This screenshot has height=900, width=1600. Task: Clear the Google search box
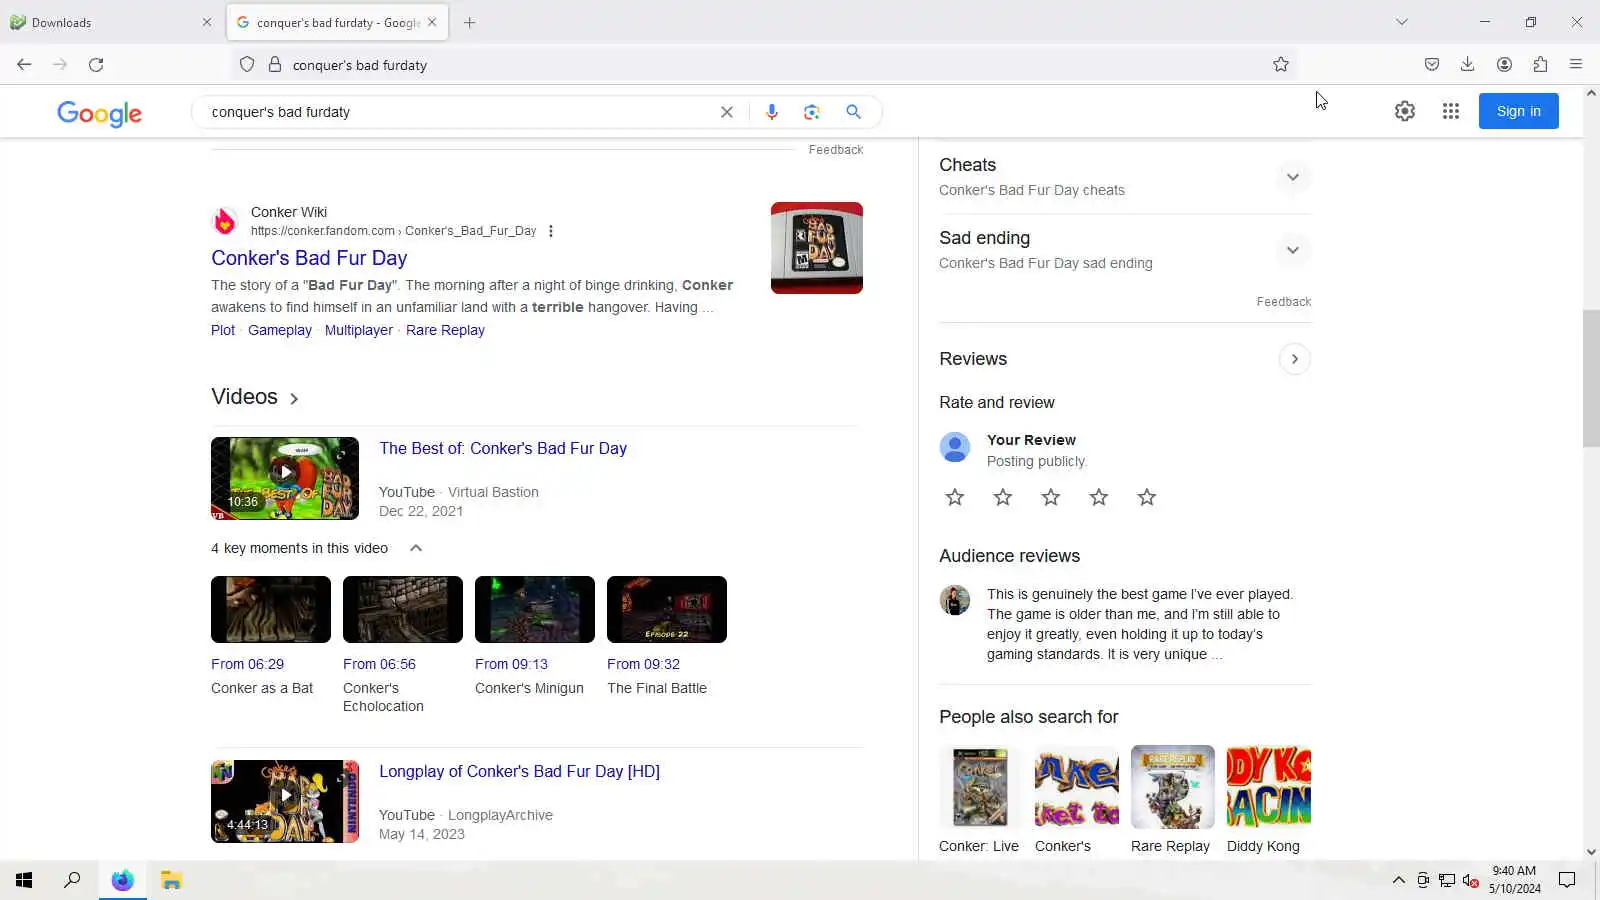coord(727,112)
